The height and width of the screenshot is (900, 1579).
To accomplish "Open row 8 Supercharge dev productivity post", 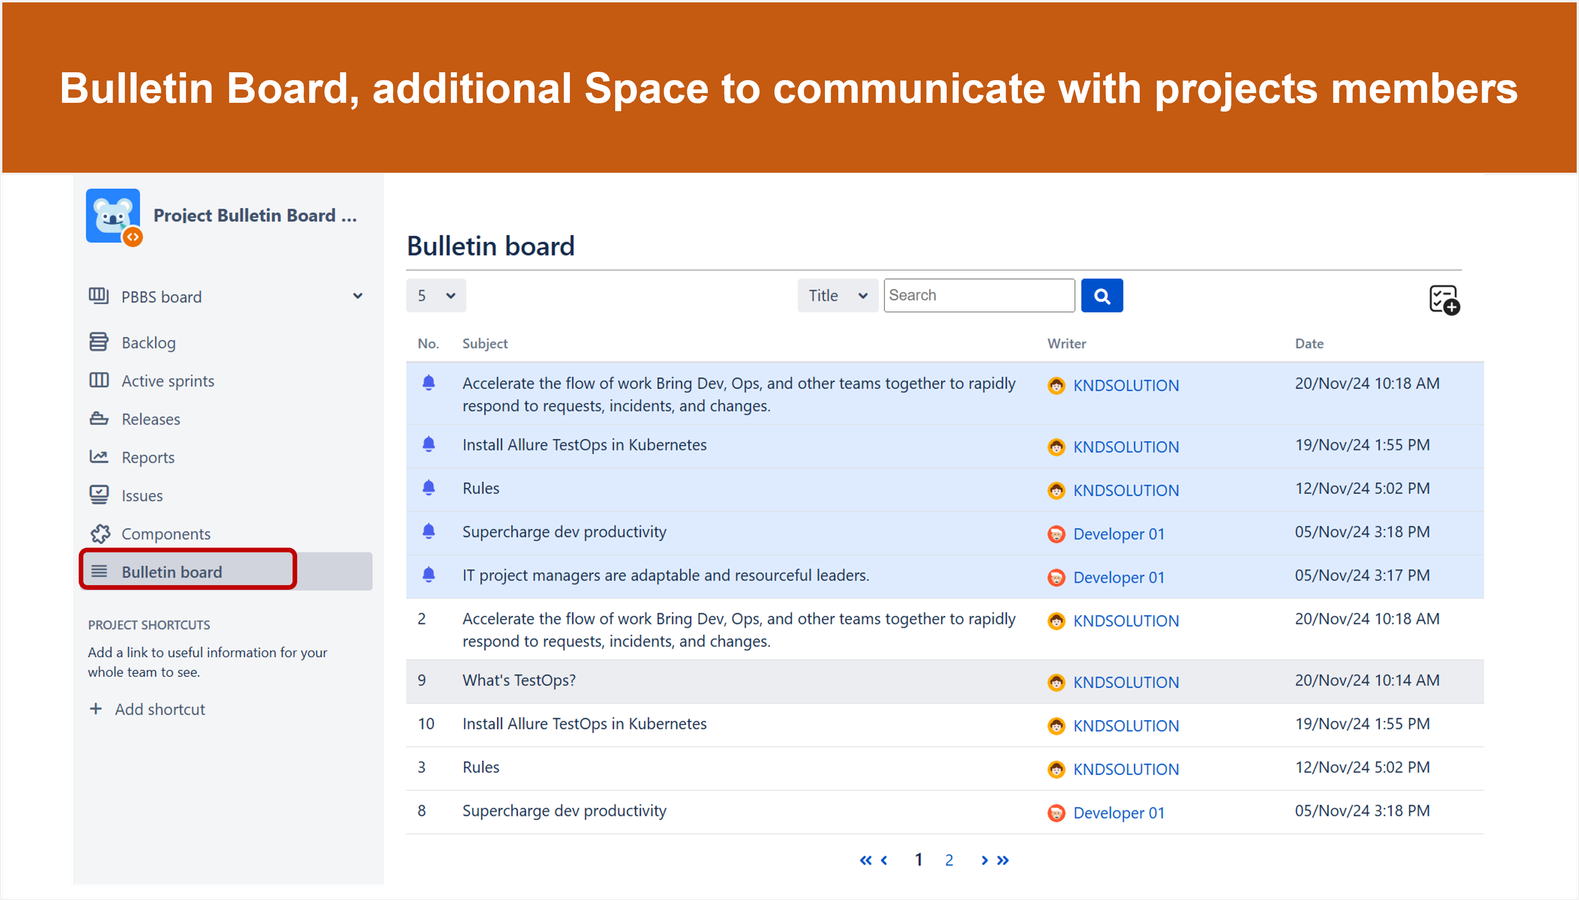I will point(564,811).
